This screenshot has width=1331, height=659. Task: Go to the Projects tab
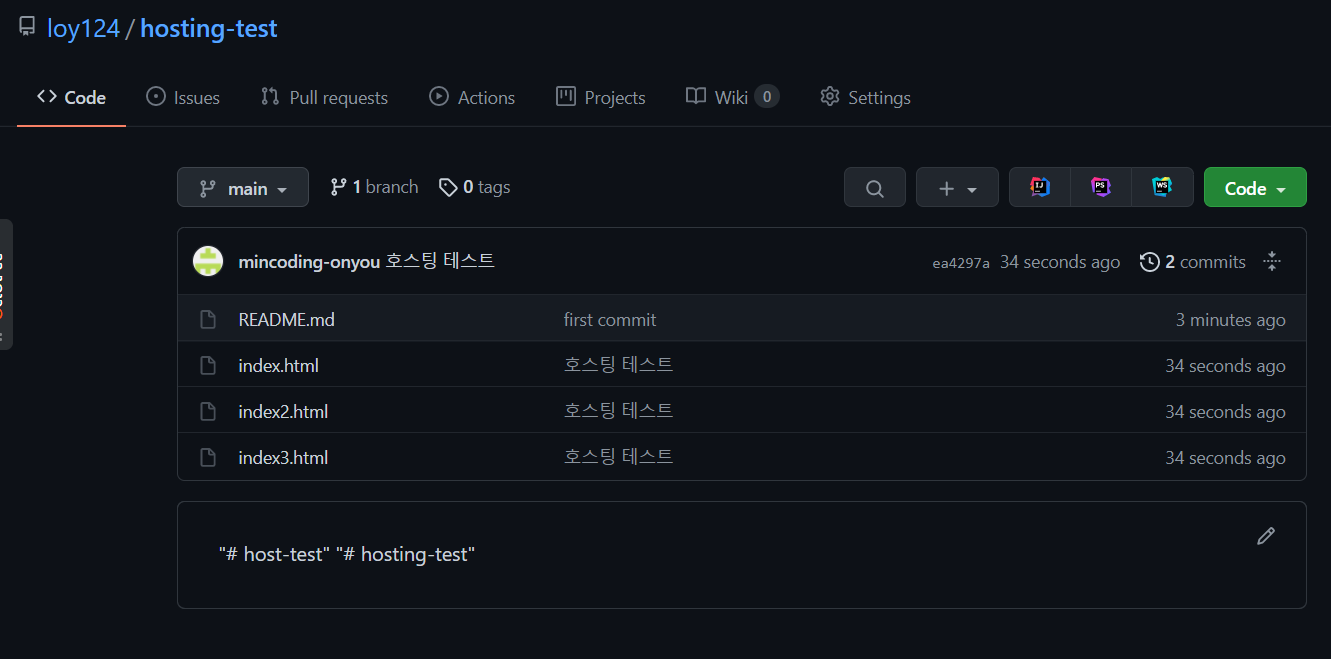[x=601, y=97]
